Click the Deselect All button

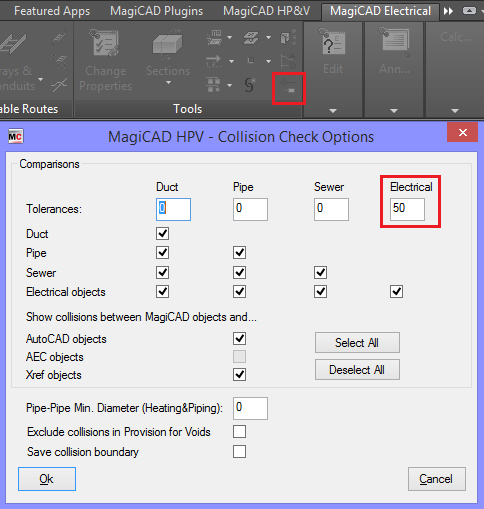click(x=357, y=369)
